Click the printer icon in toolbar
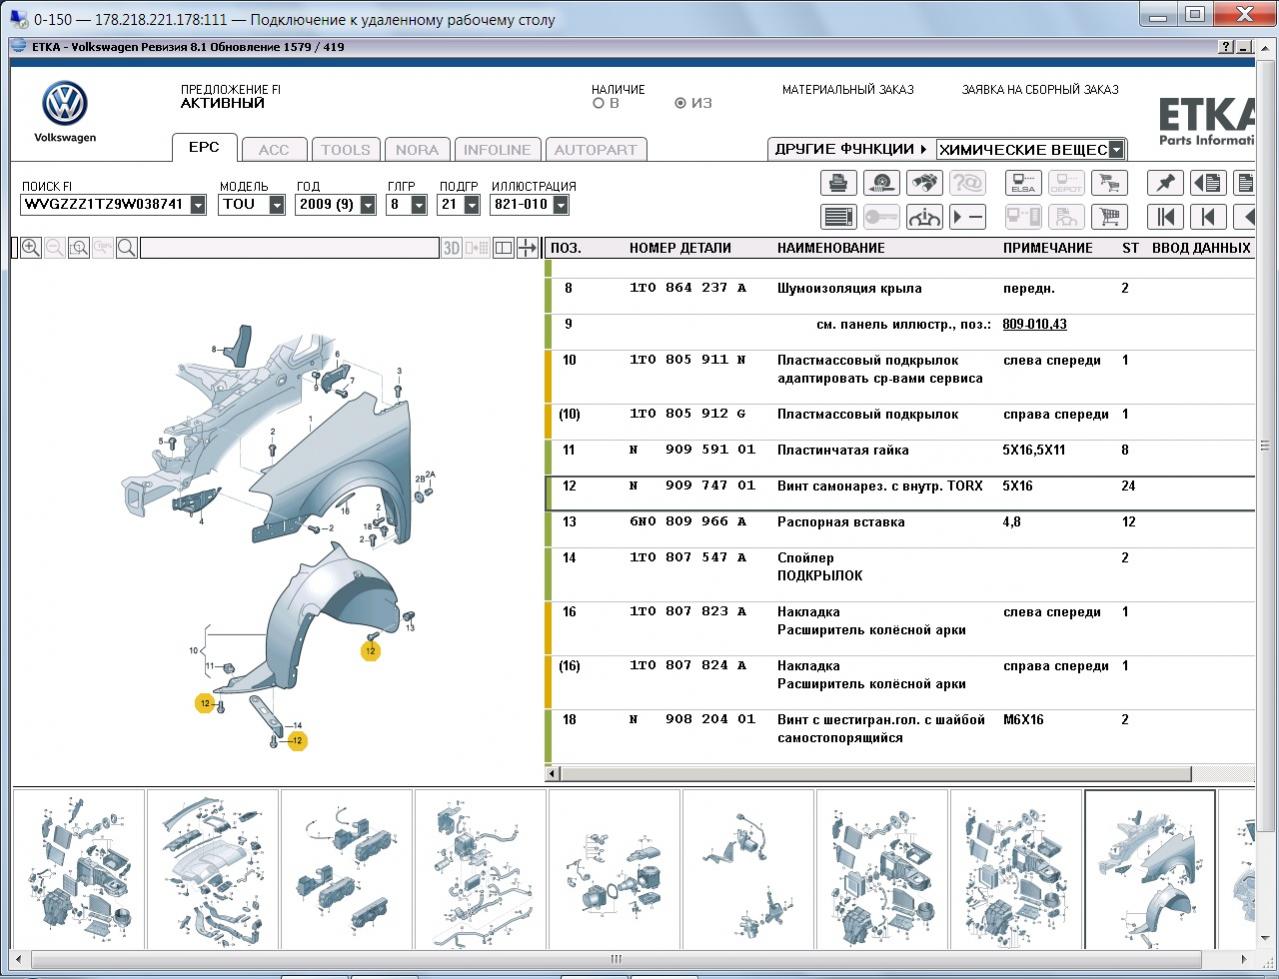This screenshot has height=979, width=1279. pos(839,183)
